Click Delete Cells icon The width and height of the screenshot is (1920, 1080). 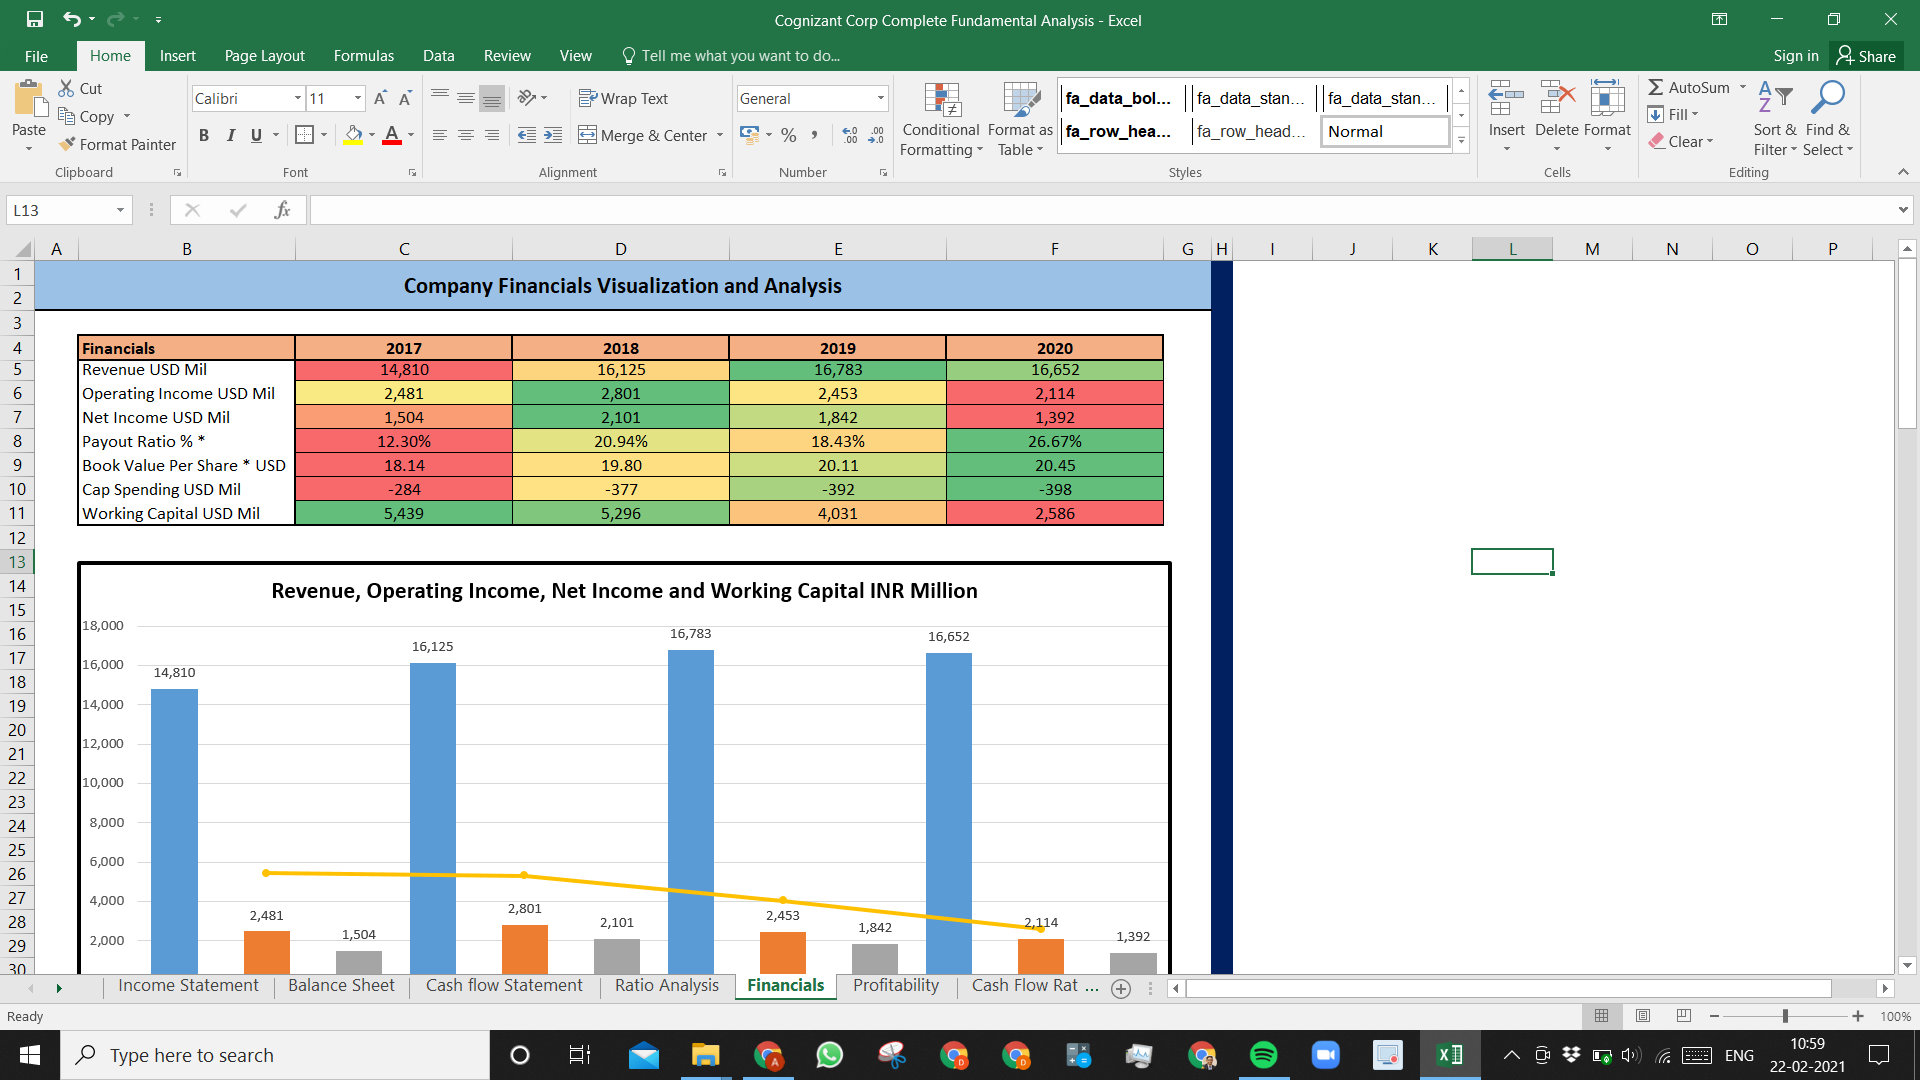[x=1557, y=100]
